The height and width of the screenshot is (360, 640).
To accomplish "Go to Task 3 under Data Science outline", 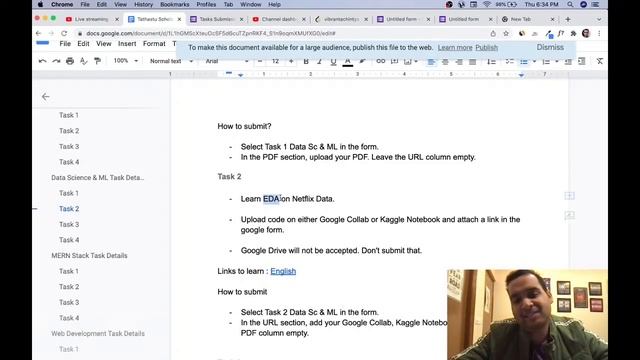I will 69,224.
